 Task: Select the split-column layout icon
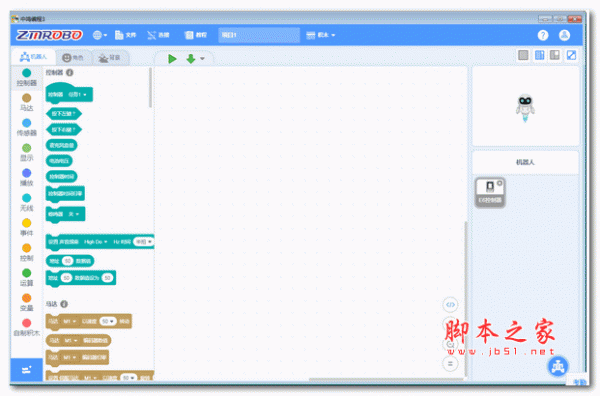click(539, 55)
